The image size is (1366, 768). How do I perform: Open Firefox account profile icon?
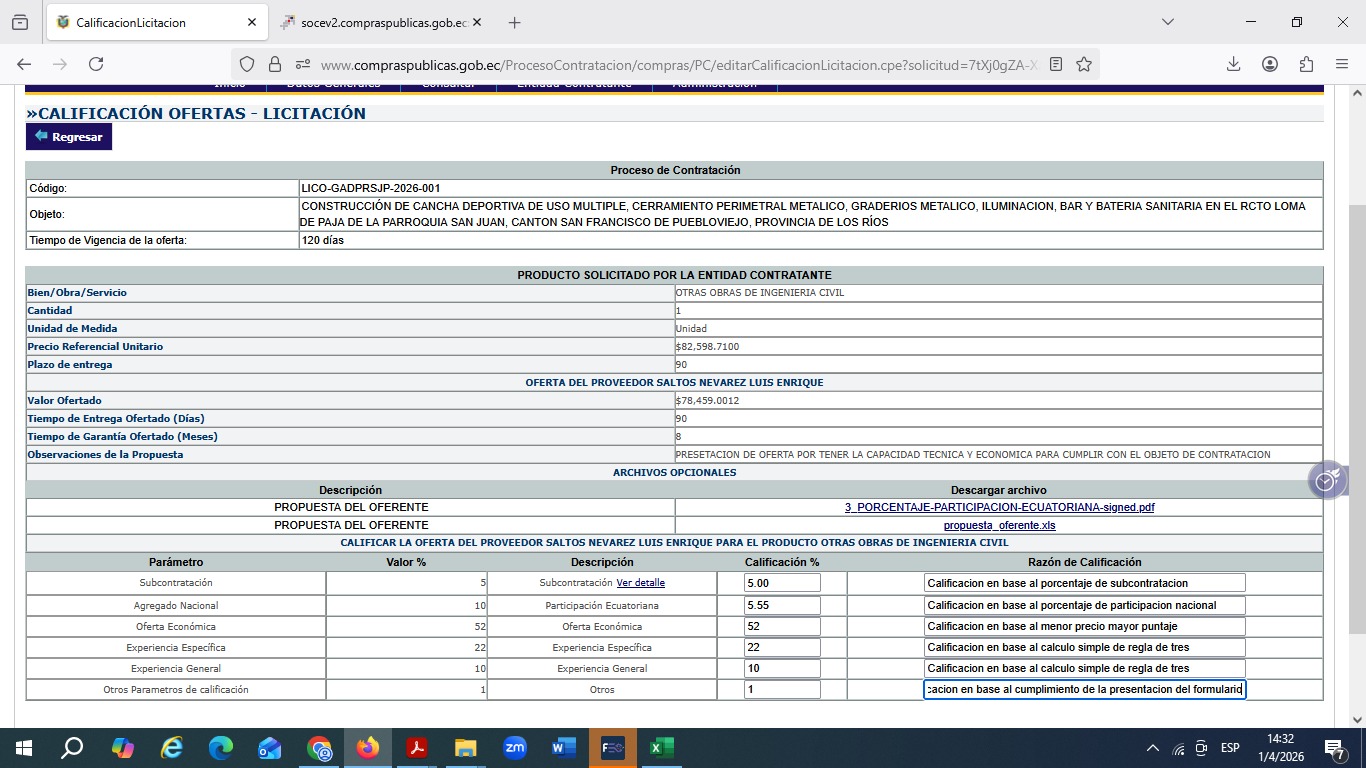[x=1270, y=64]
